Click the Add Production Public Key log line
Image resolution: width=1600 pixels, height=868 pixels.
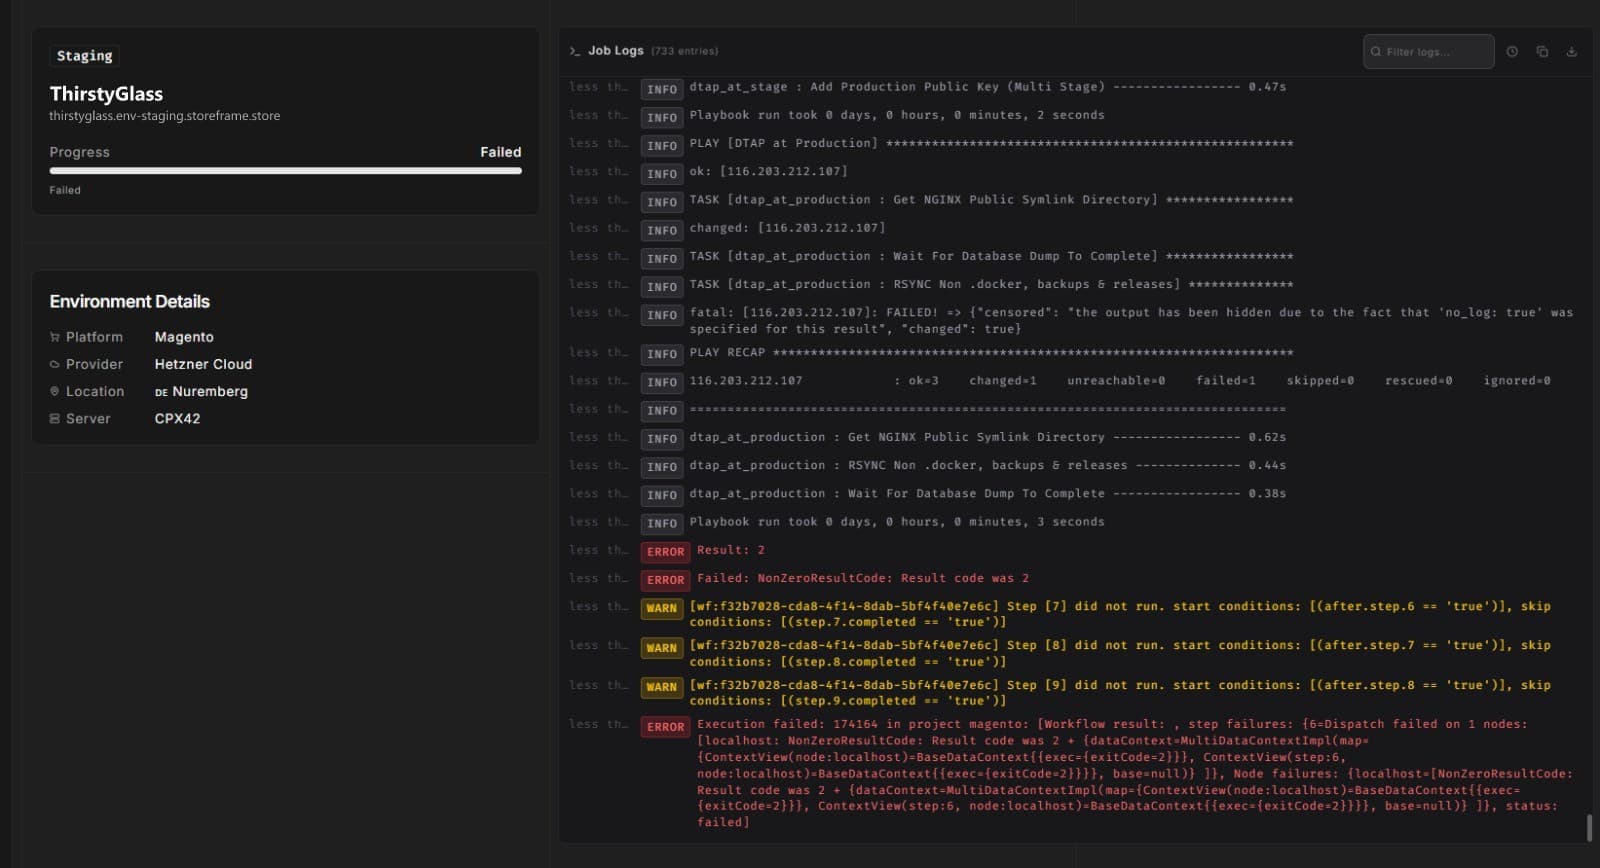[988, 87]
